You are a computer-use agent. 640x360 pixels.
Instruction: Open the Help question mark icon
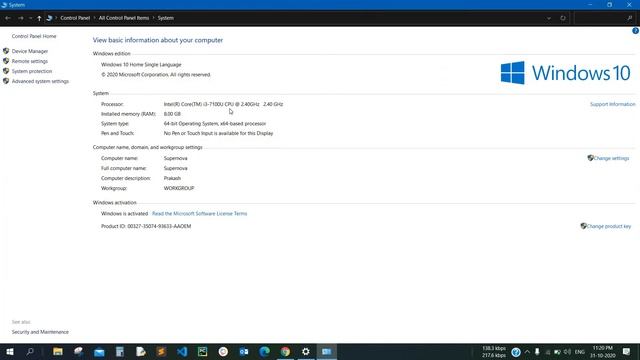tap(636, 31)
